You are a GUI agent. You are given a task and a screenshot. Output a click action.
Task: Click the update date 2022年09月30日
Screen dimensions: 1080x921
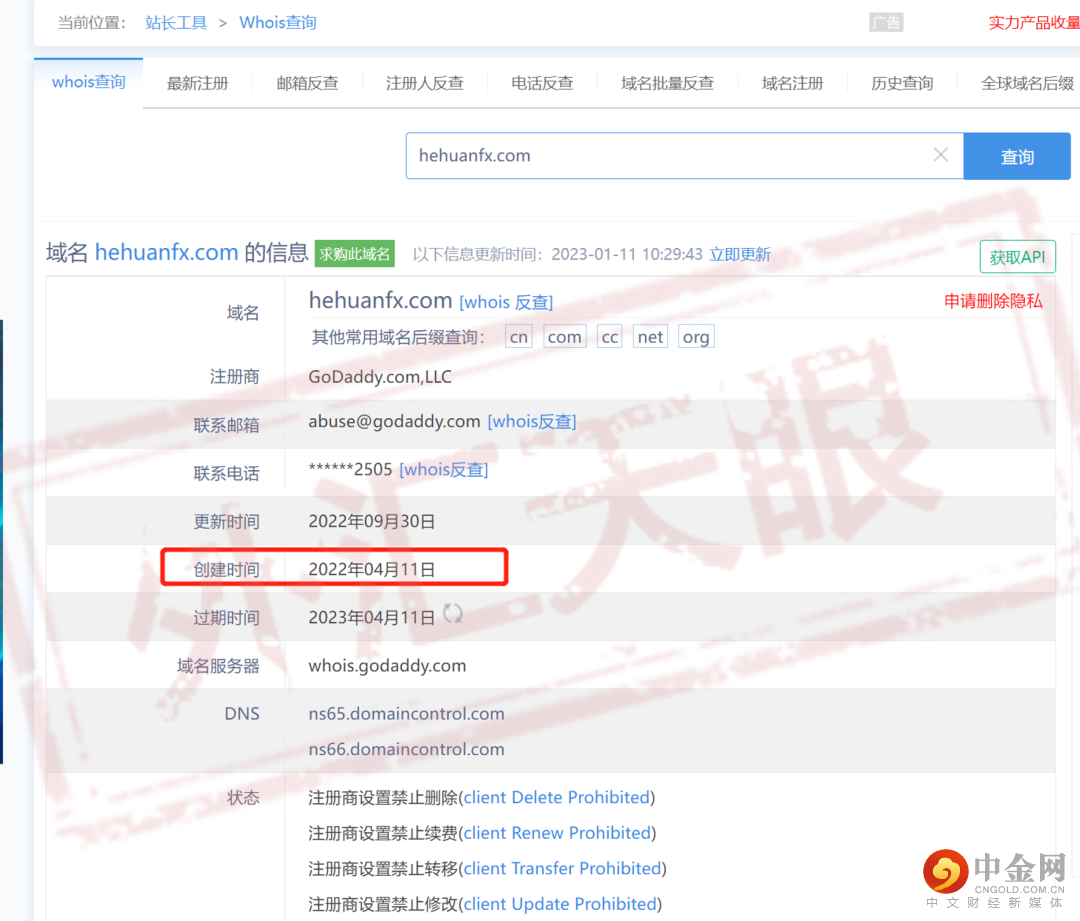[371, 521]
